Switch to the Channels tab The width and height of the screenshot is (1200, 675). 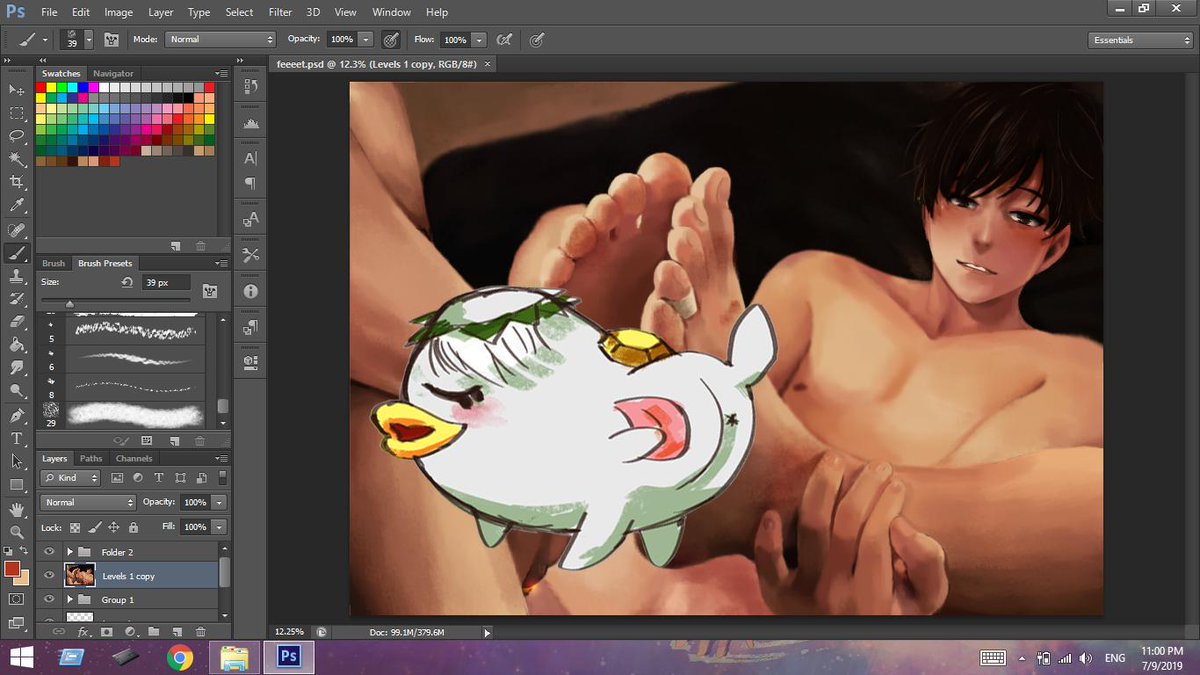134,458
